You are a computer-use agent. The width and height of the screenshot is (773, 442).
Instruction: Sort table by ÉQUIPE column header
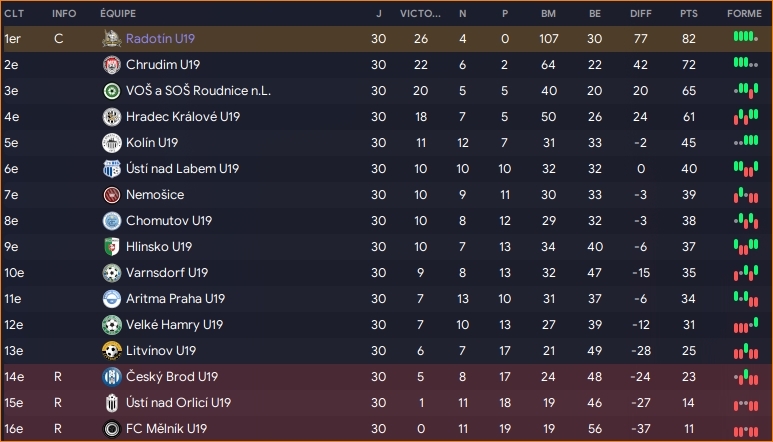119,14
